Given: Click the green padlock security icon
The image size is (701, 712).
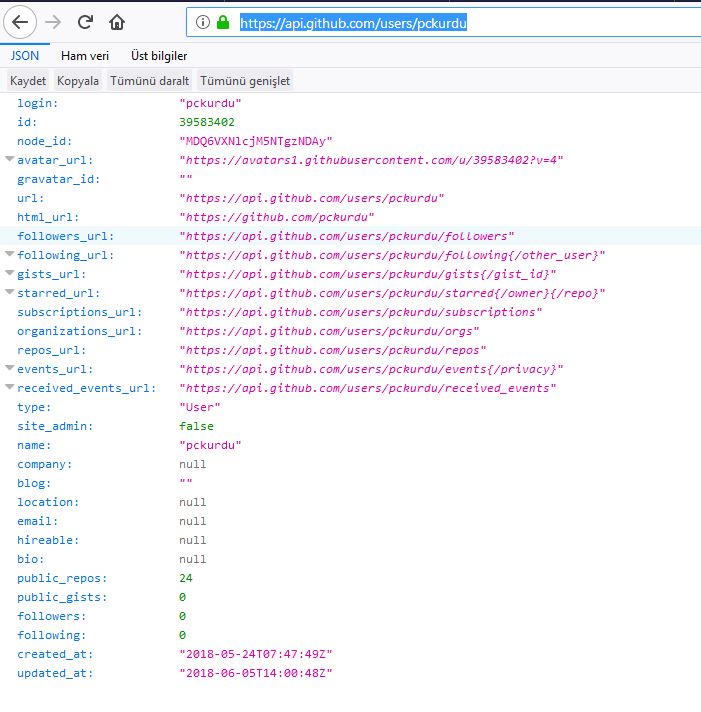Looking at the screenshot, I should coord(223,22).
